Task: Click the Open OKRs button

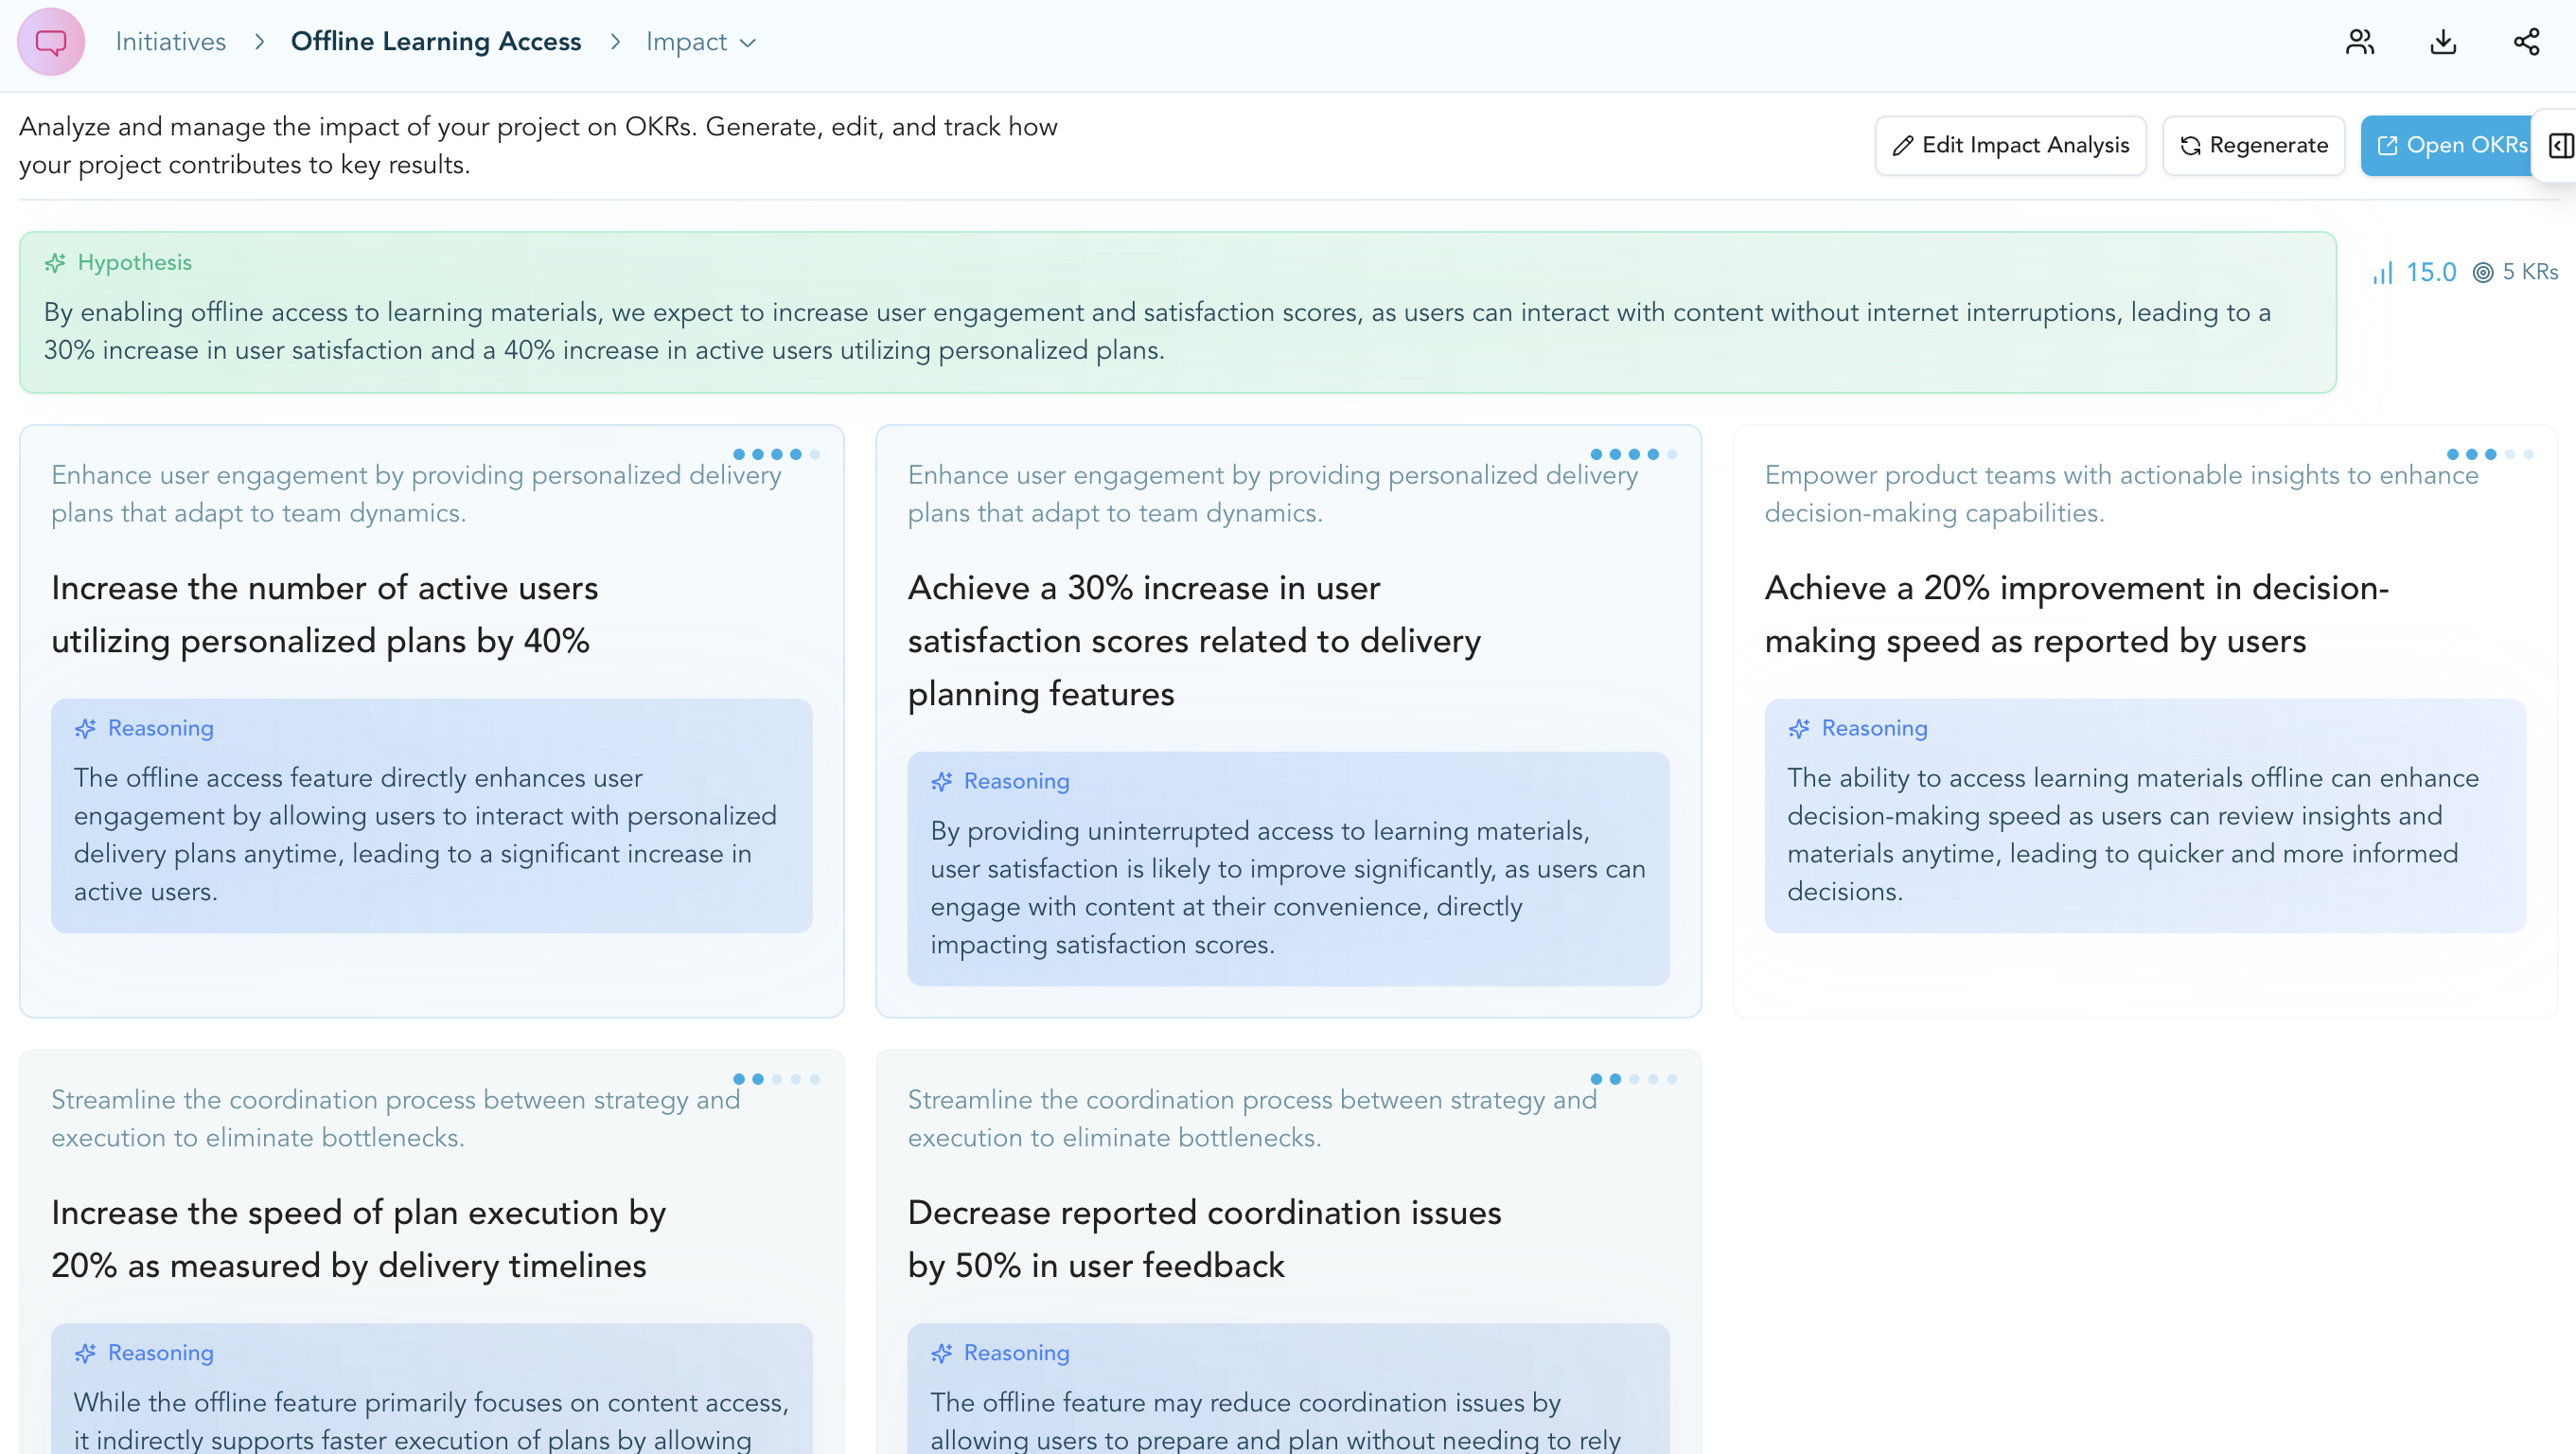Action: point(2452,146)
